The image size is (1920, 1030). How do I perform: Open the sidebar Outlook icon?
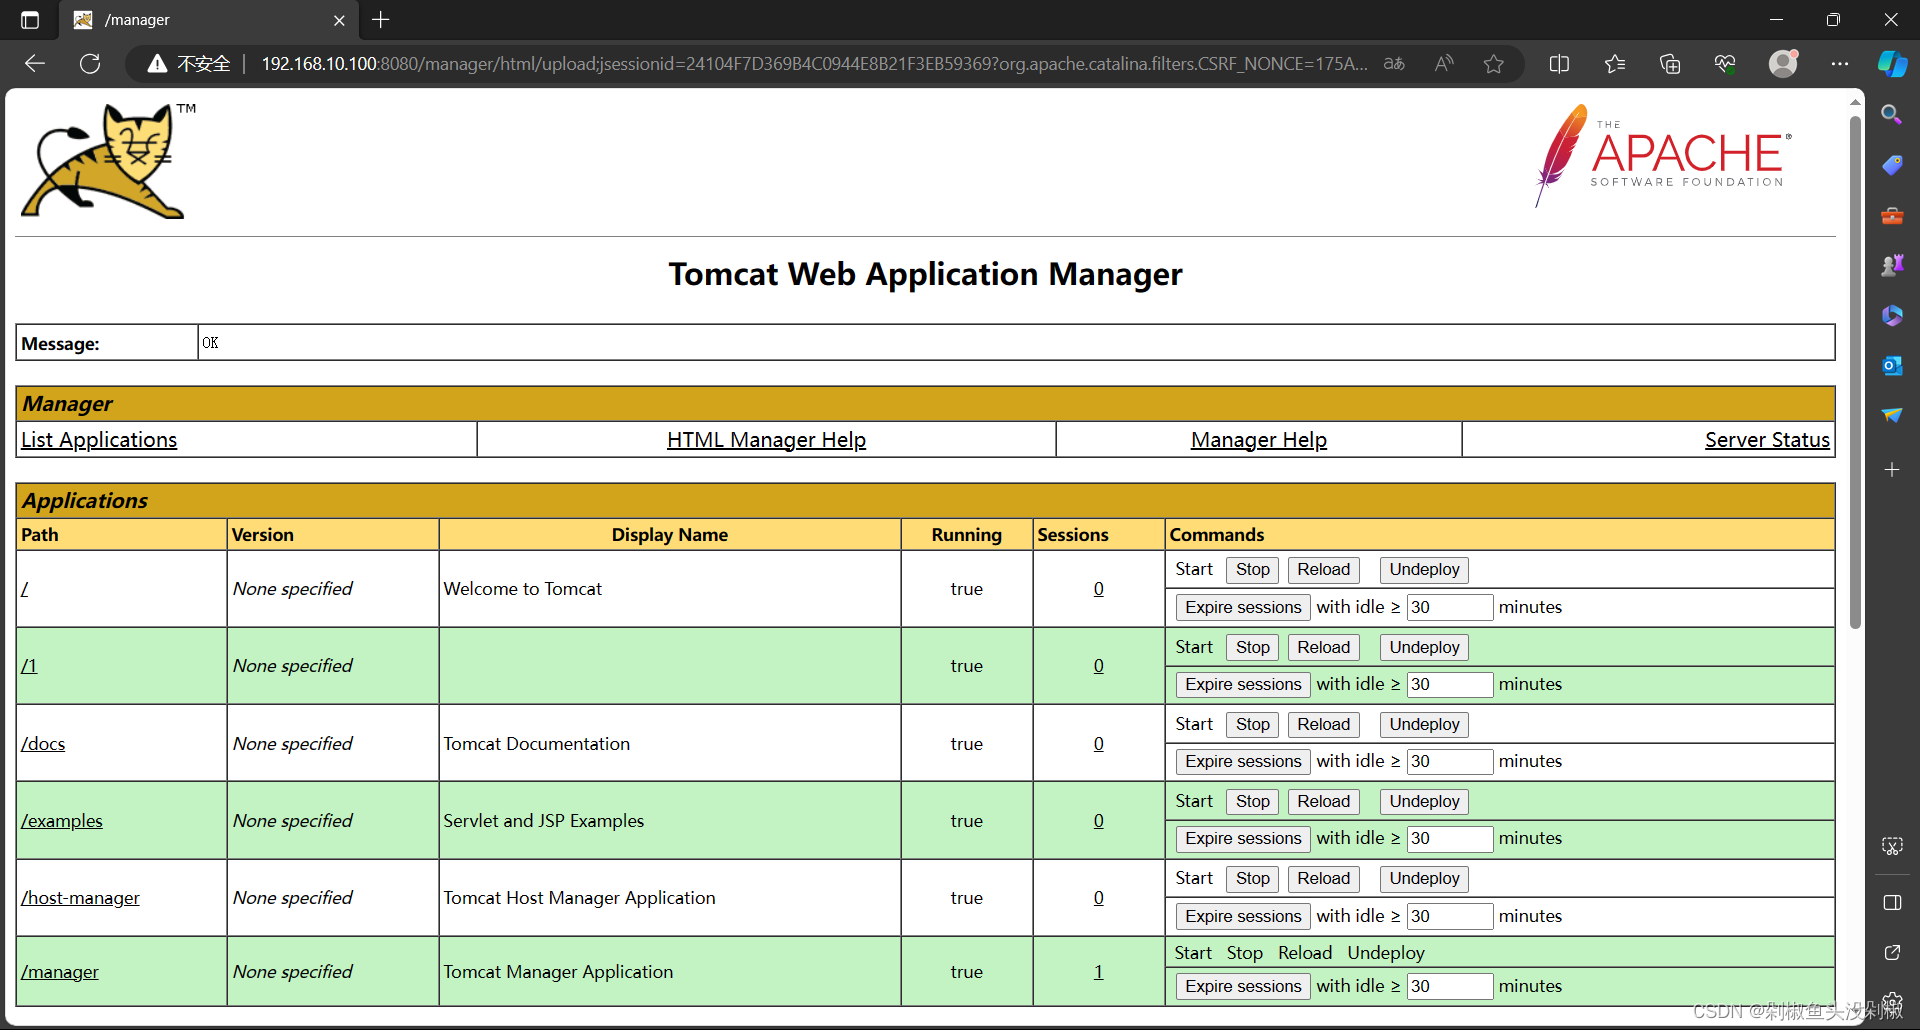coord(1892,365)
